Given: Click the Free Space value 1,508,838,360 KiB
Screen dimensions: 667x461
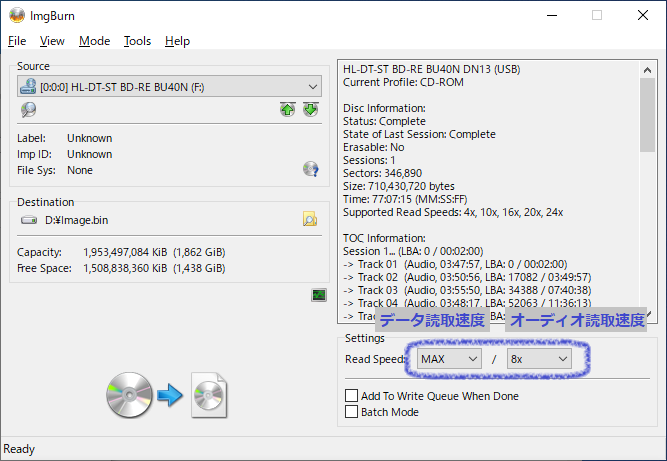Looking at the screenshot, I should tap(125, 268).
